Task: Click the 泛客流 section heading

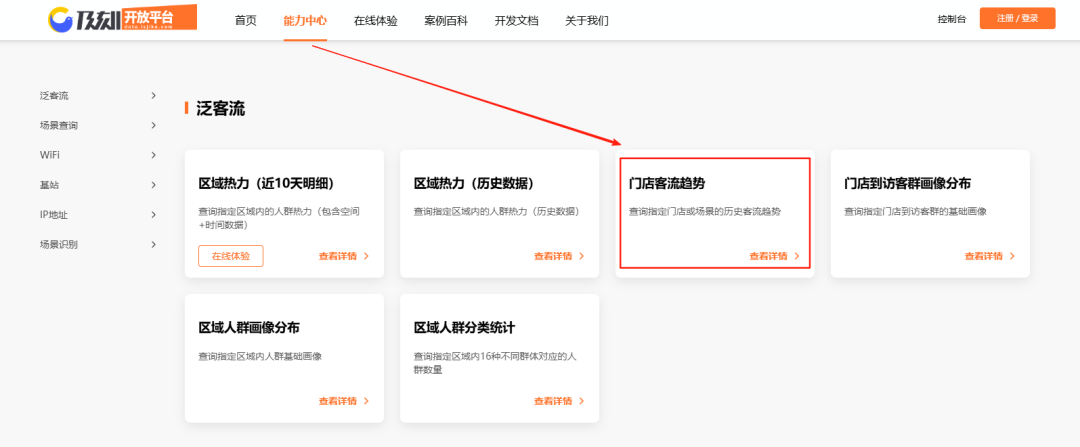Action: click(220, 108)
